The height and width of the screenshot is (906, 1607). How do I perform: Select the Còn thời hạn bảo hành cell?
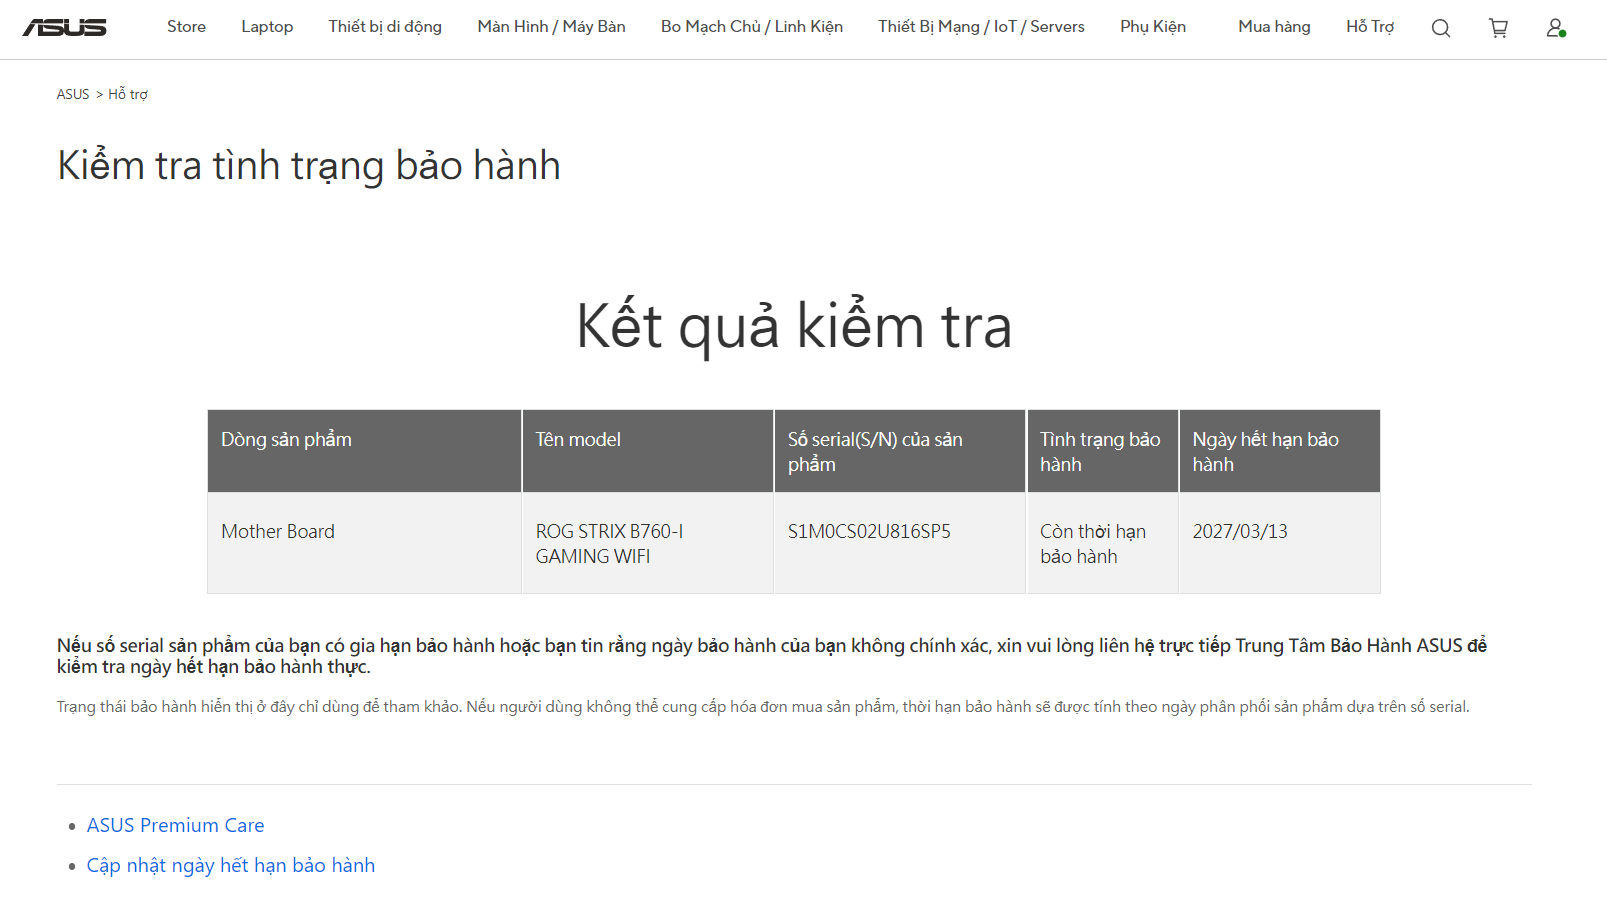pos(1102,543)
